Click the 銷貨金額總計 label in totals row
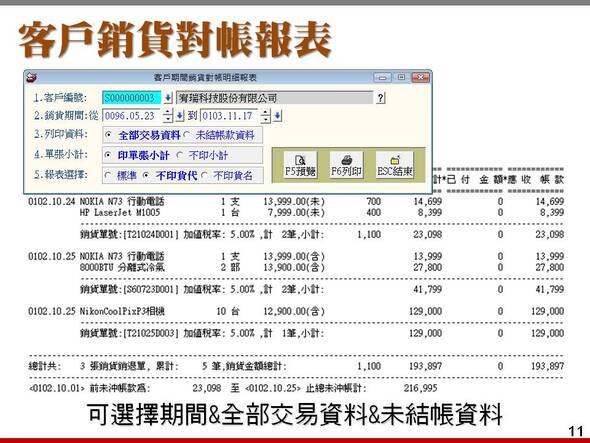 255,366
